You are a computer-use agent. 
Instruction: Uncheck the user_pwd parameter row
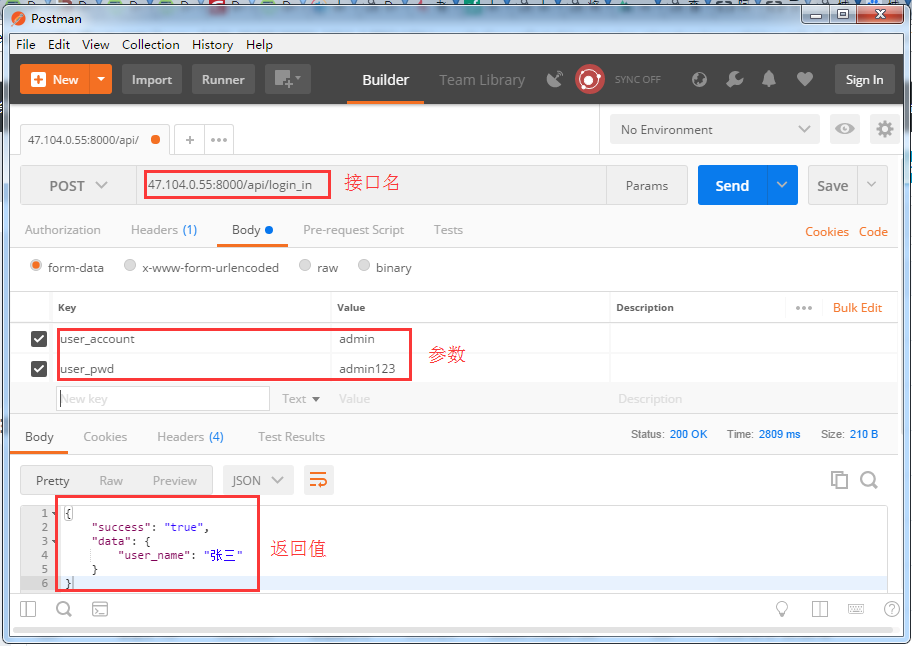point(39,369)
